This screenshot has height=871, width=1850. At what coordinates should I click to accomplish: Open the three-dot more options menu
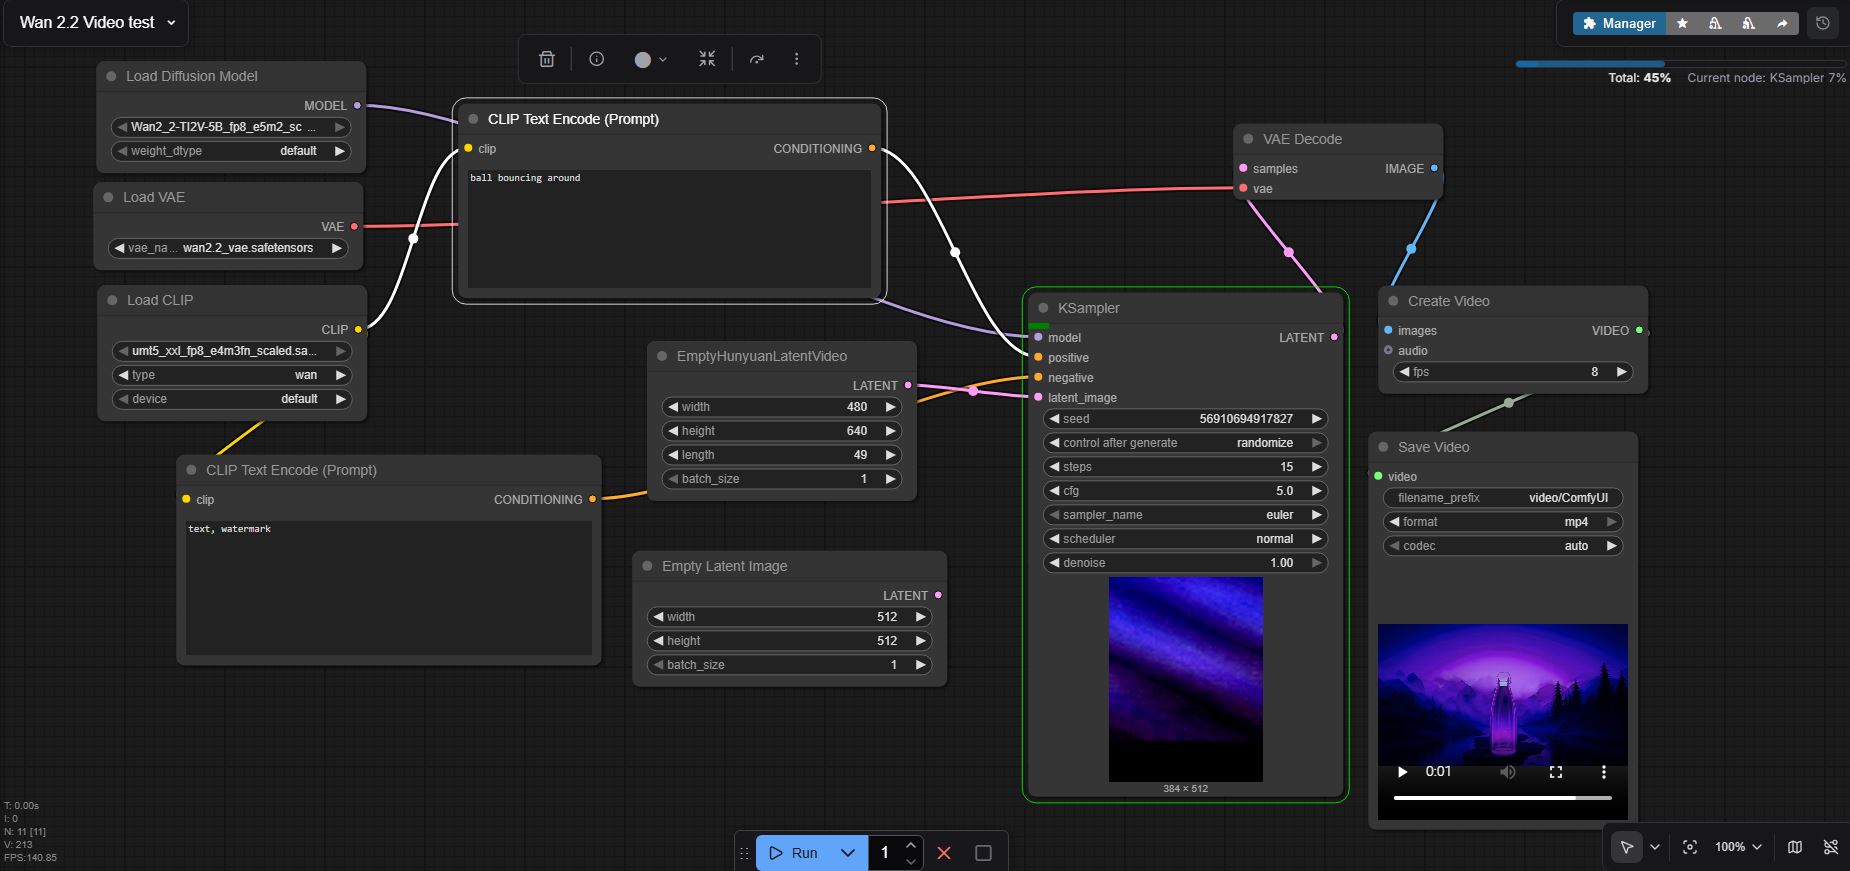point(796,59)
